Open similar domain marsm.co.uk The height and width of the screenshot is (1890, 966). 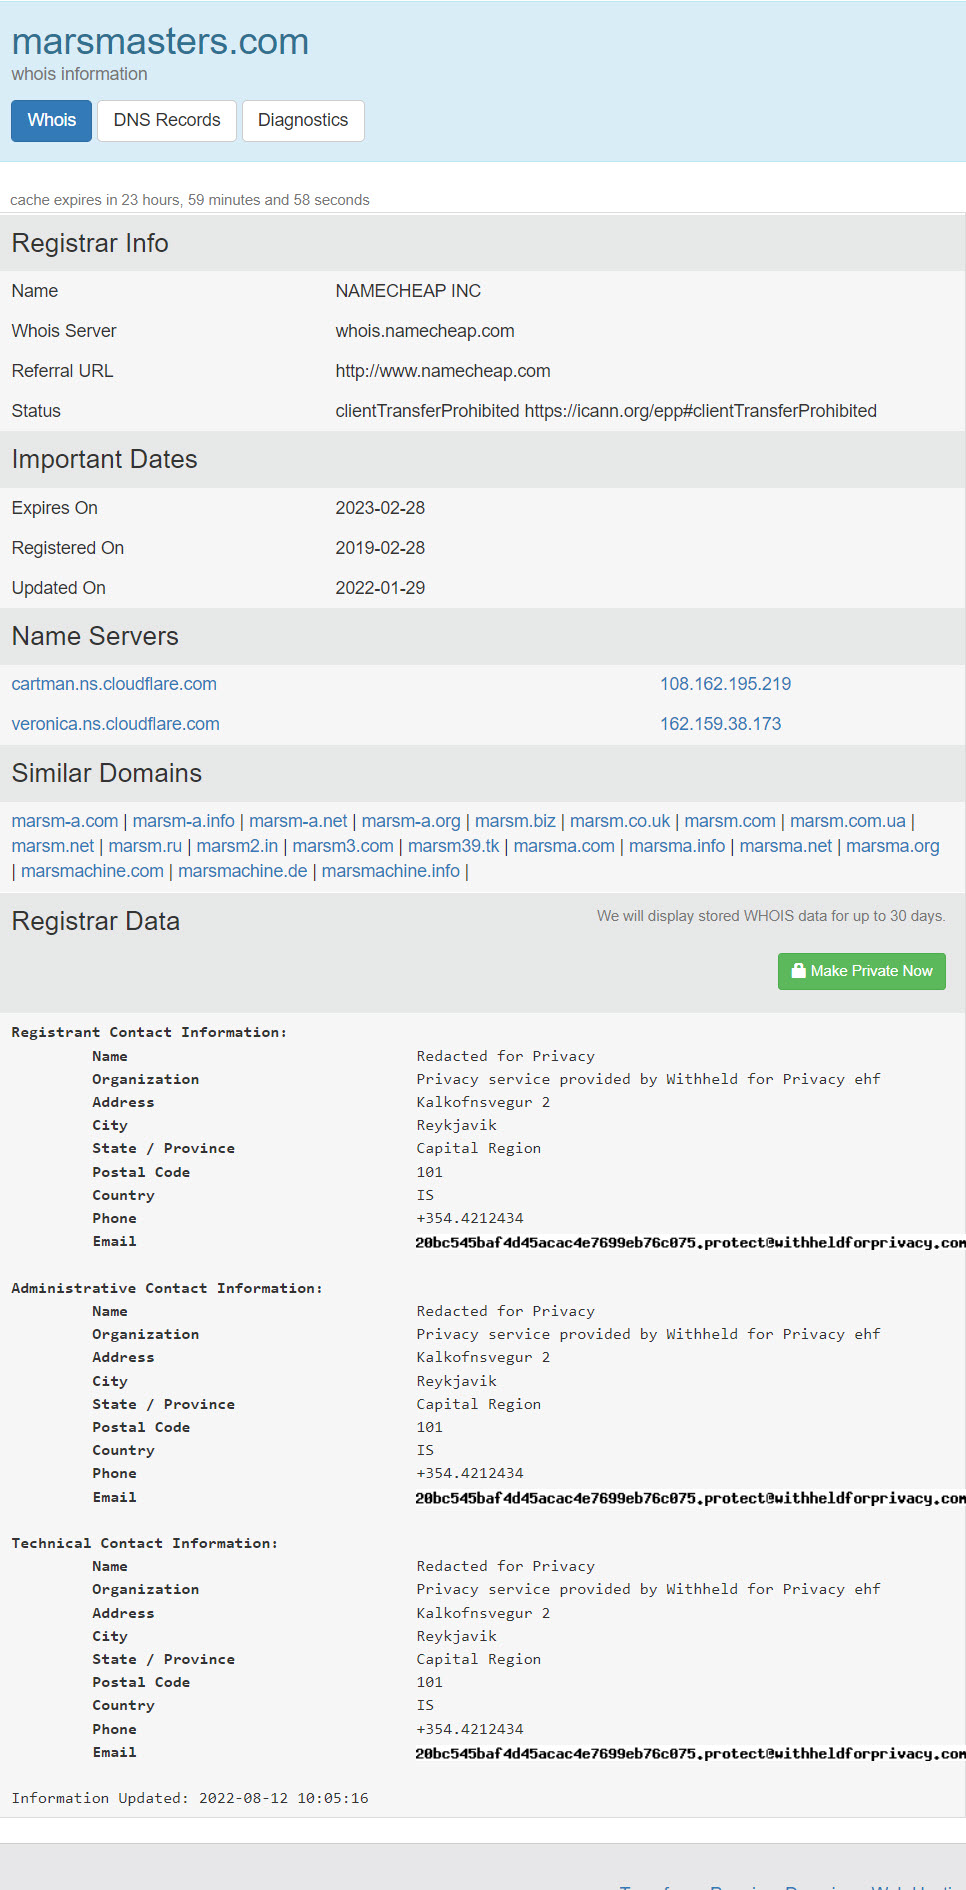point(620,821)
